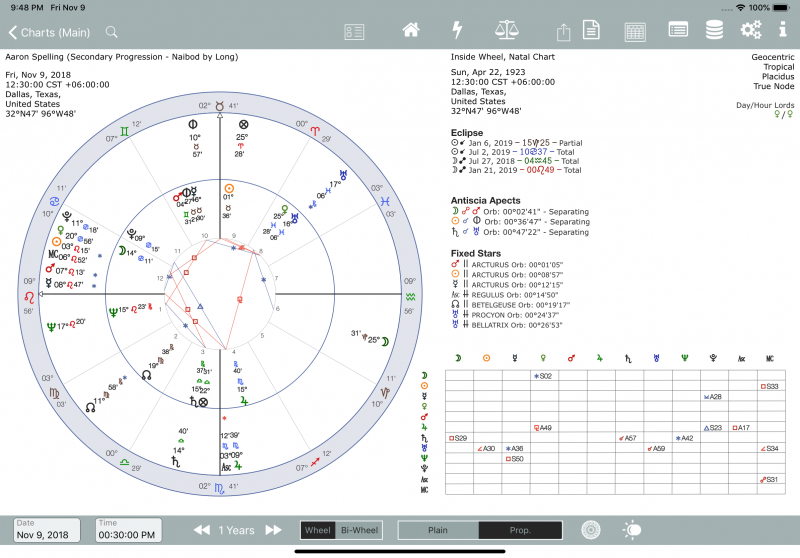Select REGULUS Orb 00°14'50" row

(505, 295)
